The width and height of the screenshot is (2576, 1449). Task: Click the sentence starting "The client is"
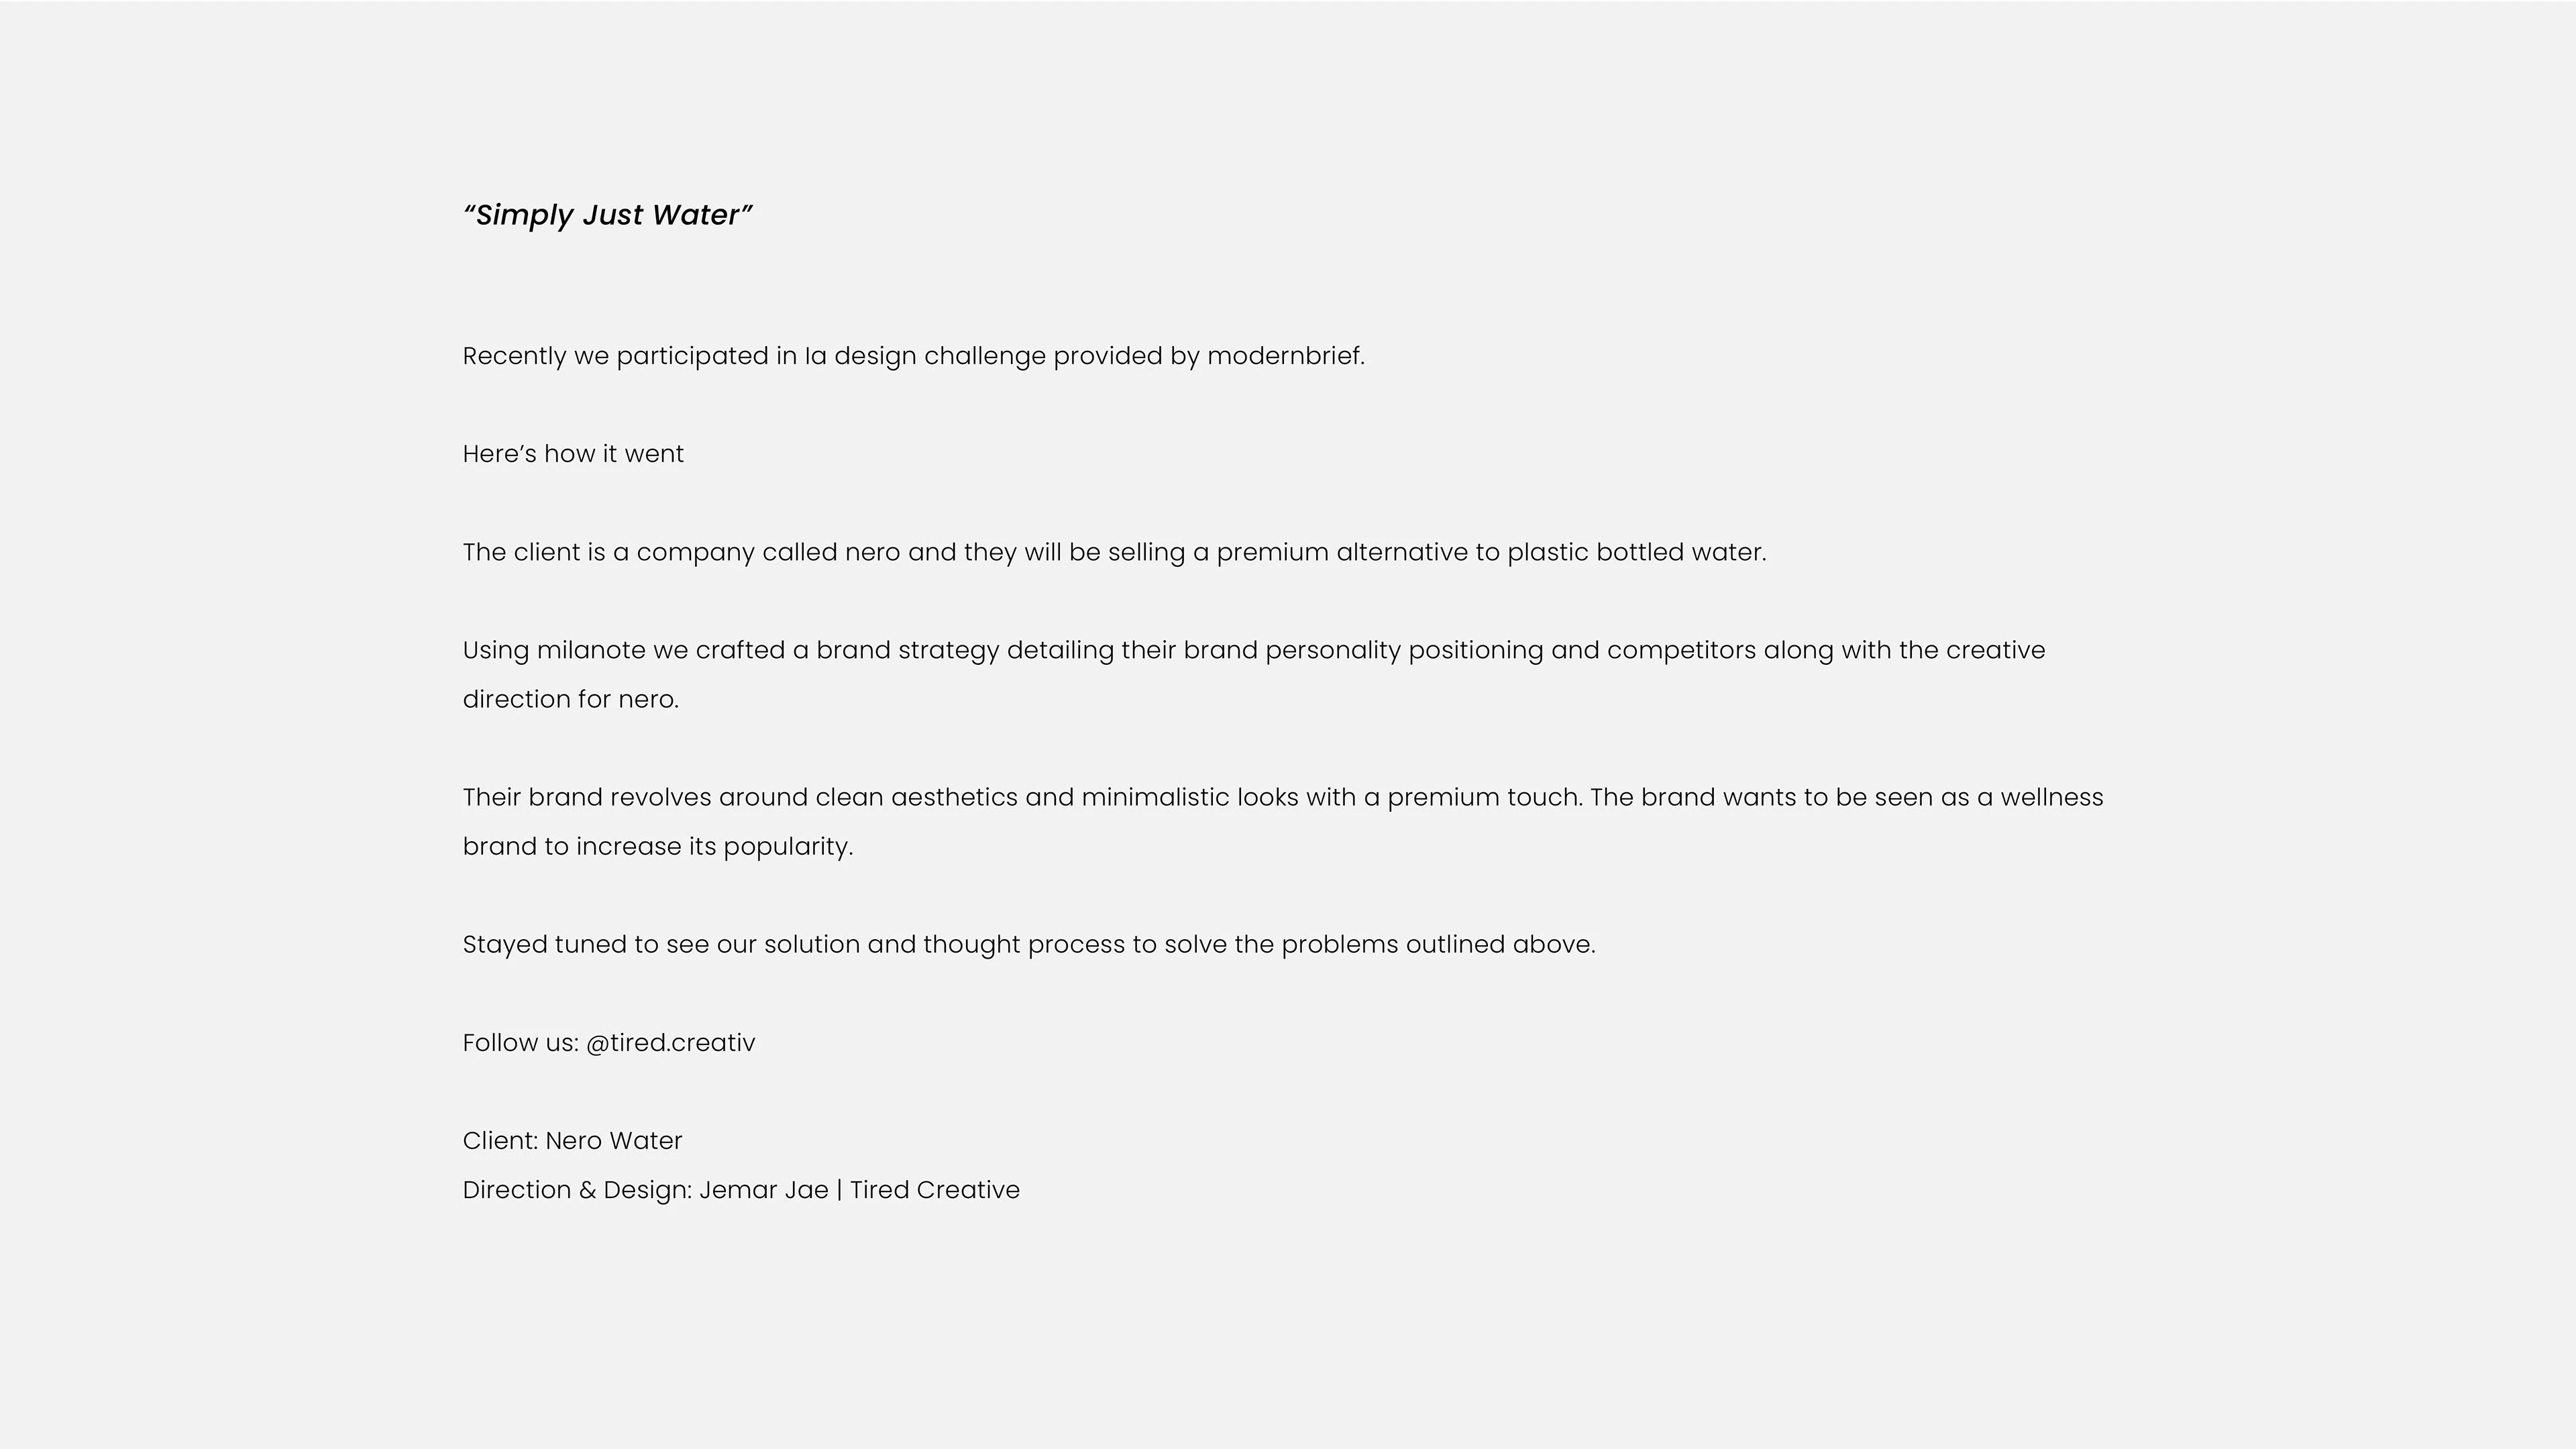pyautogui.click(x=1114, y=553)
